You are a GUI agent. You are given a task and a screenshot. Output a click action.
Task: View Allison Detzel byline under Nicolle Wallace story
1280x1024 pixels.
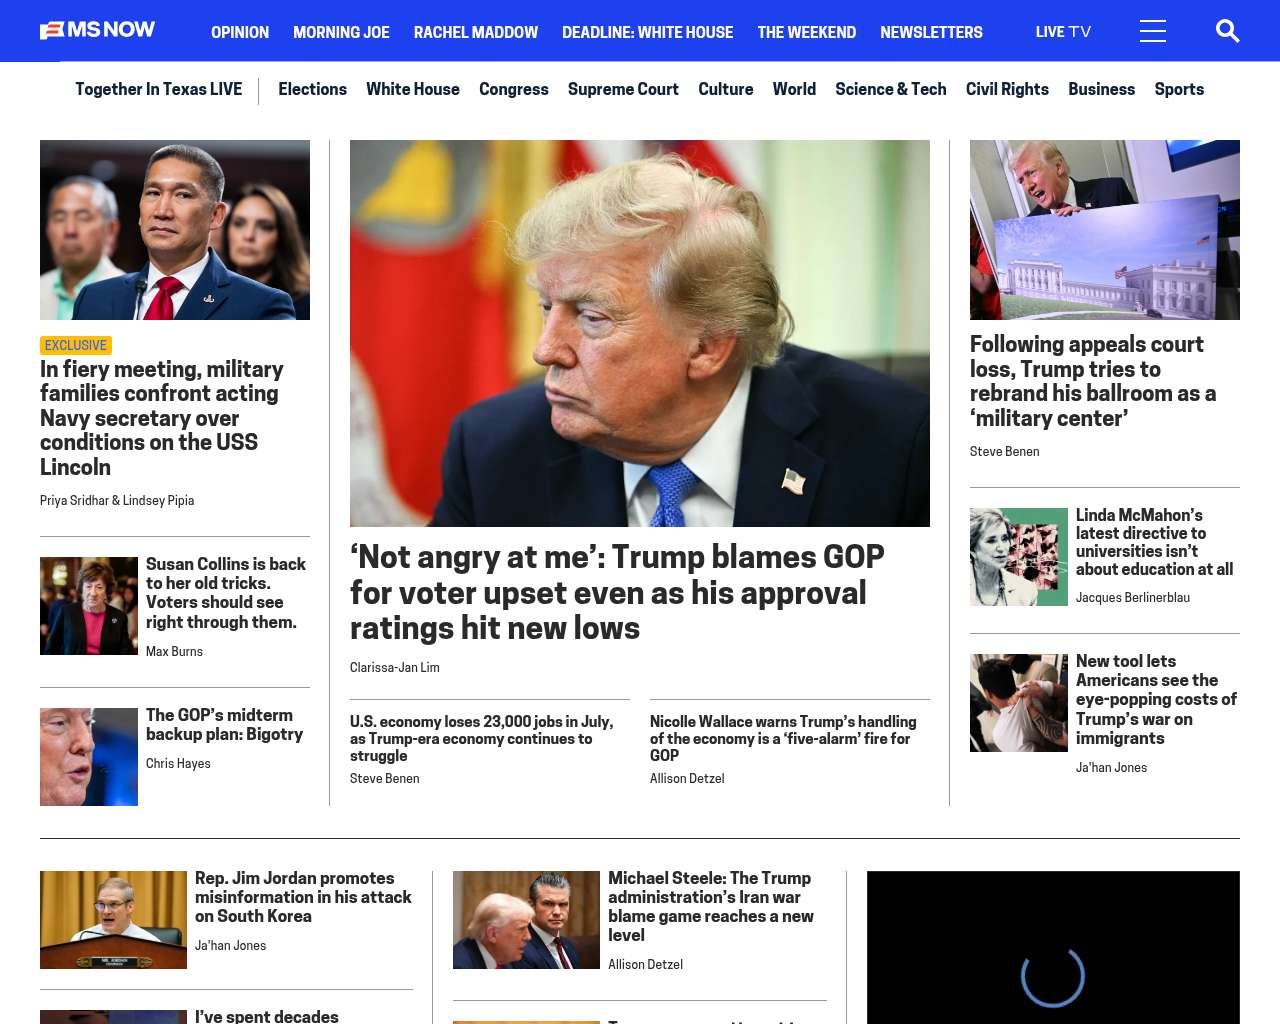pyautogui.click(x=687, y=779)
